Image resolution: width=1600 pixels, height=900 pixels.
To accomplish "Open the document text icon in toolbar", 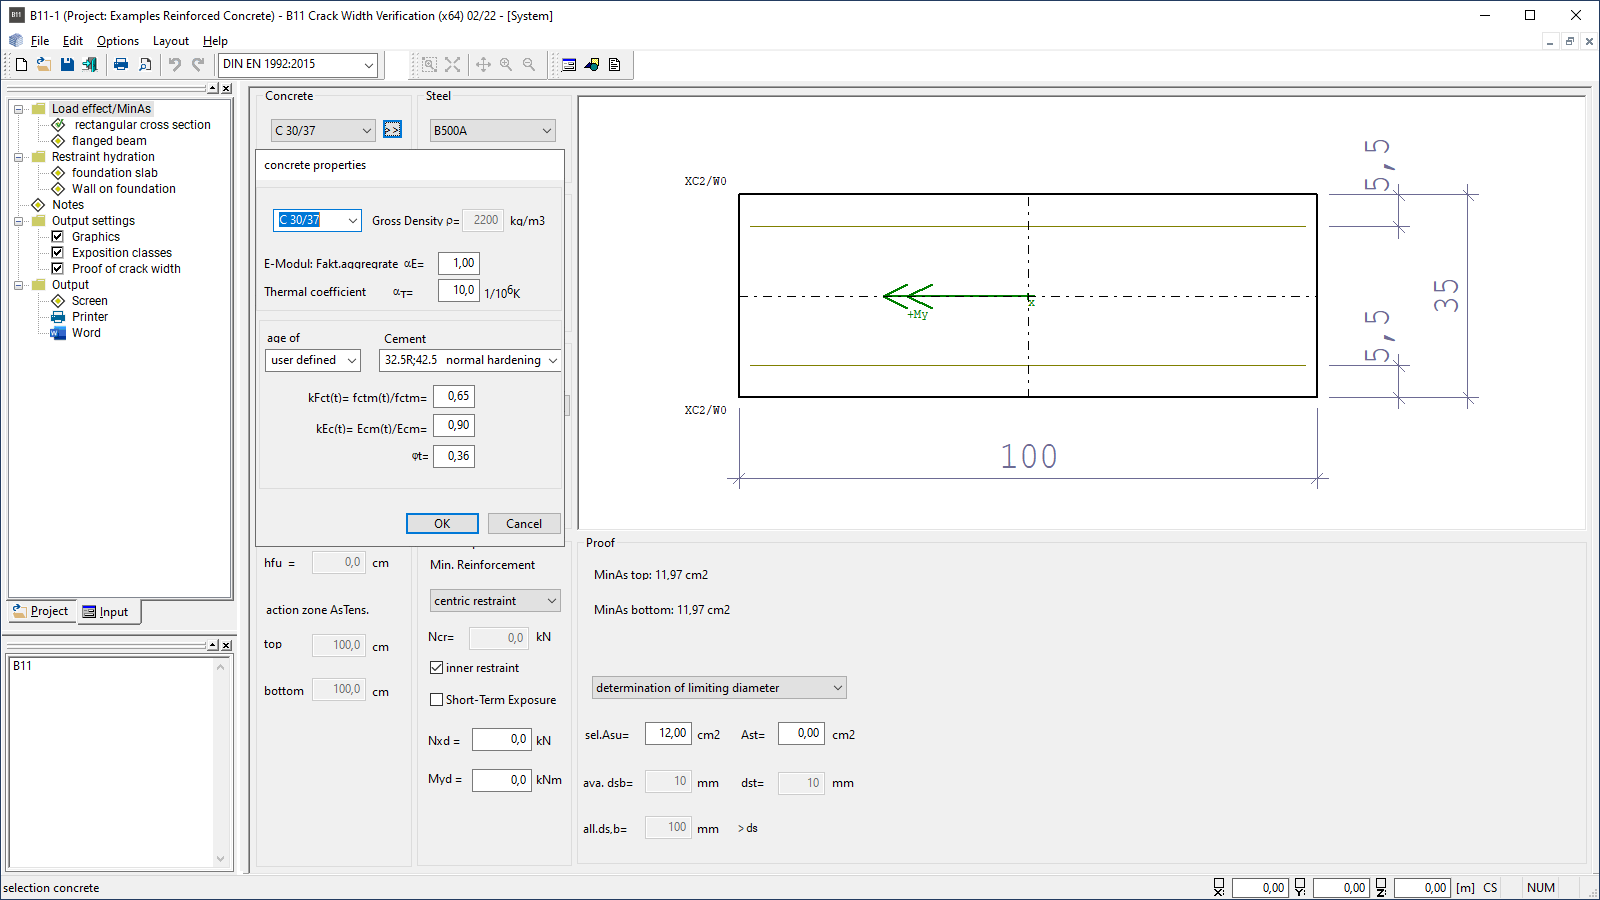I will point(615,64).
